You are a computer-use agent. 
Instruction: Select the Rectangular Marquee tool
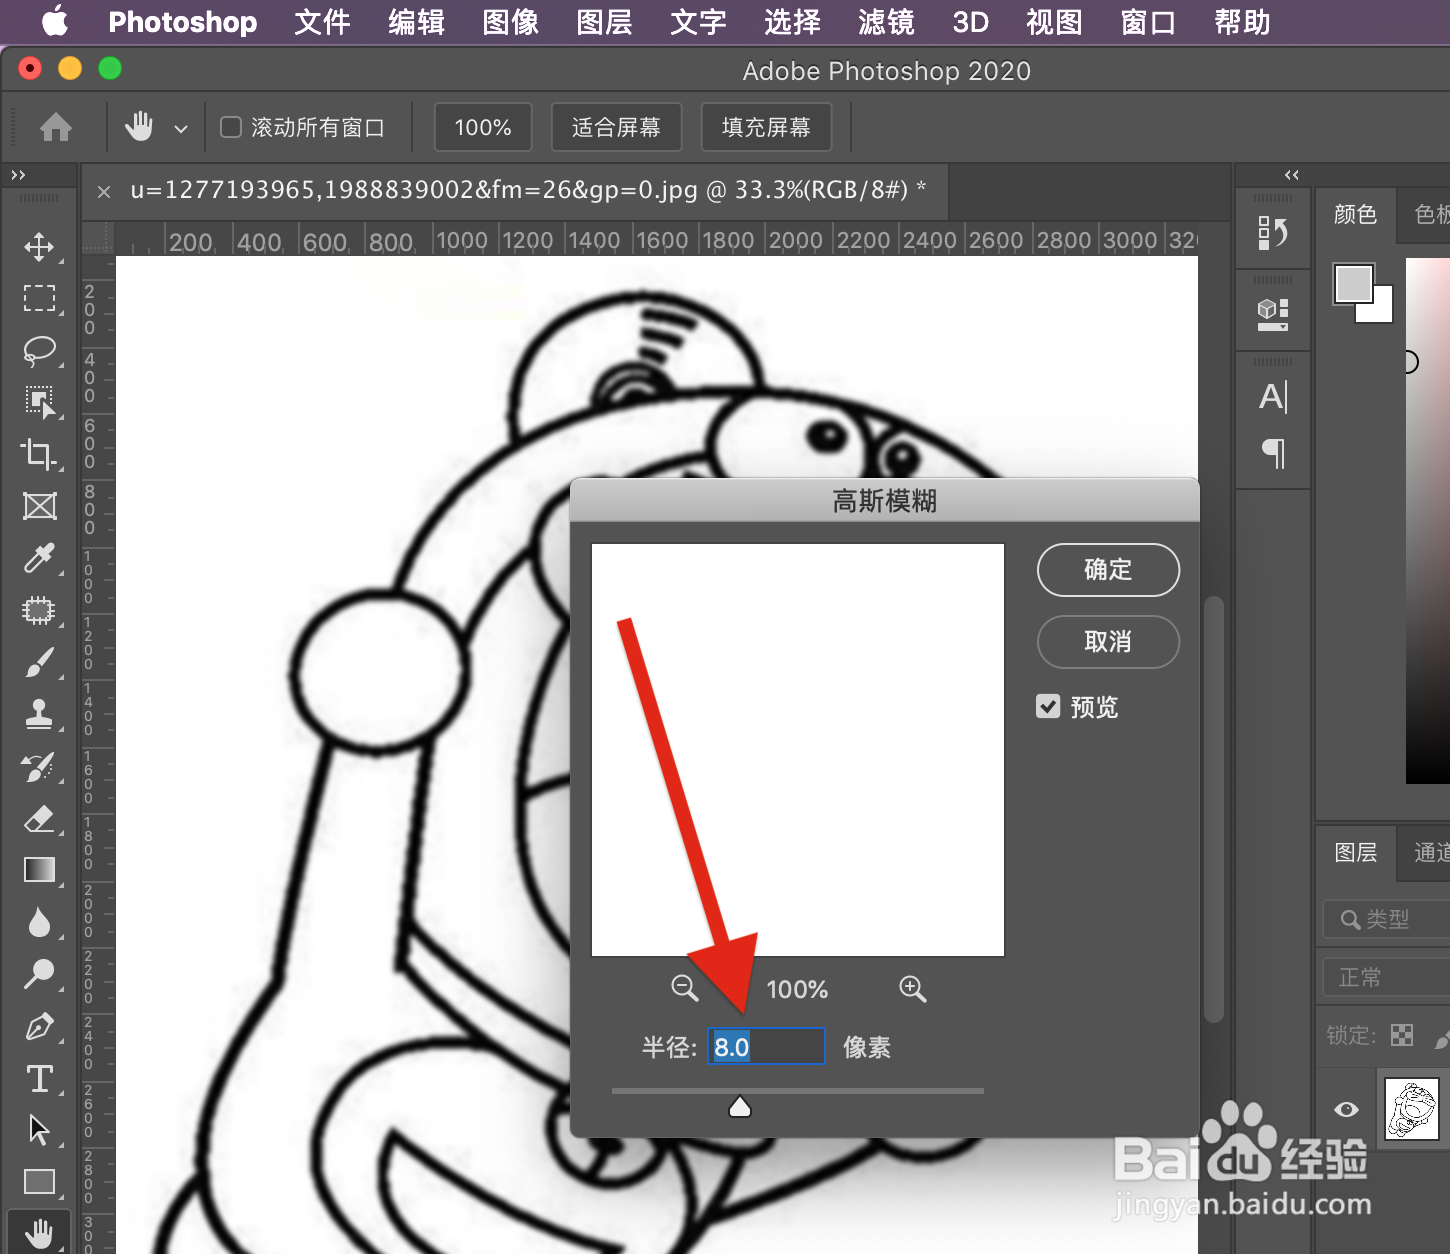(39, 298)
